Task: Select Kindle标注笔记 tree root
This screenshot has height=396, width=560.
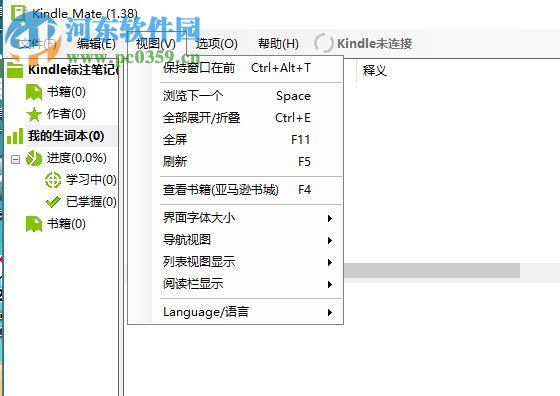Action: coord(73,69)
